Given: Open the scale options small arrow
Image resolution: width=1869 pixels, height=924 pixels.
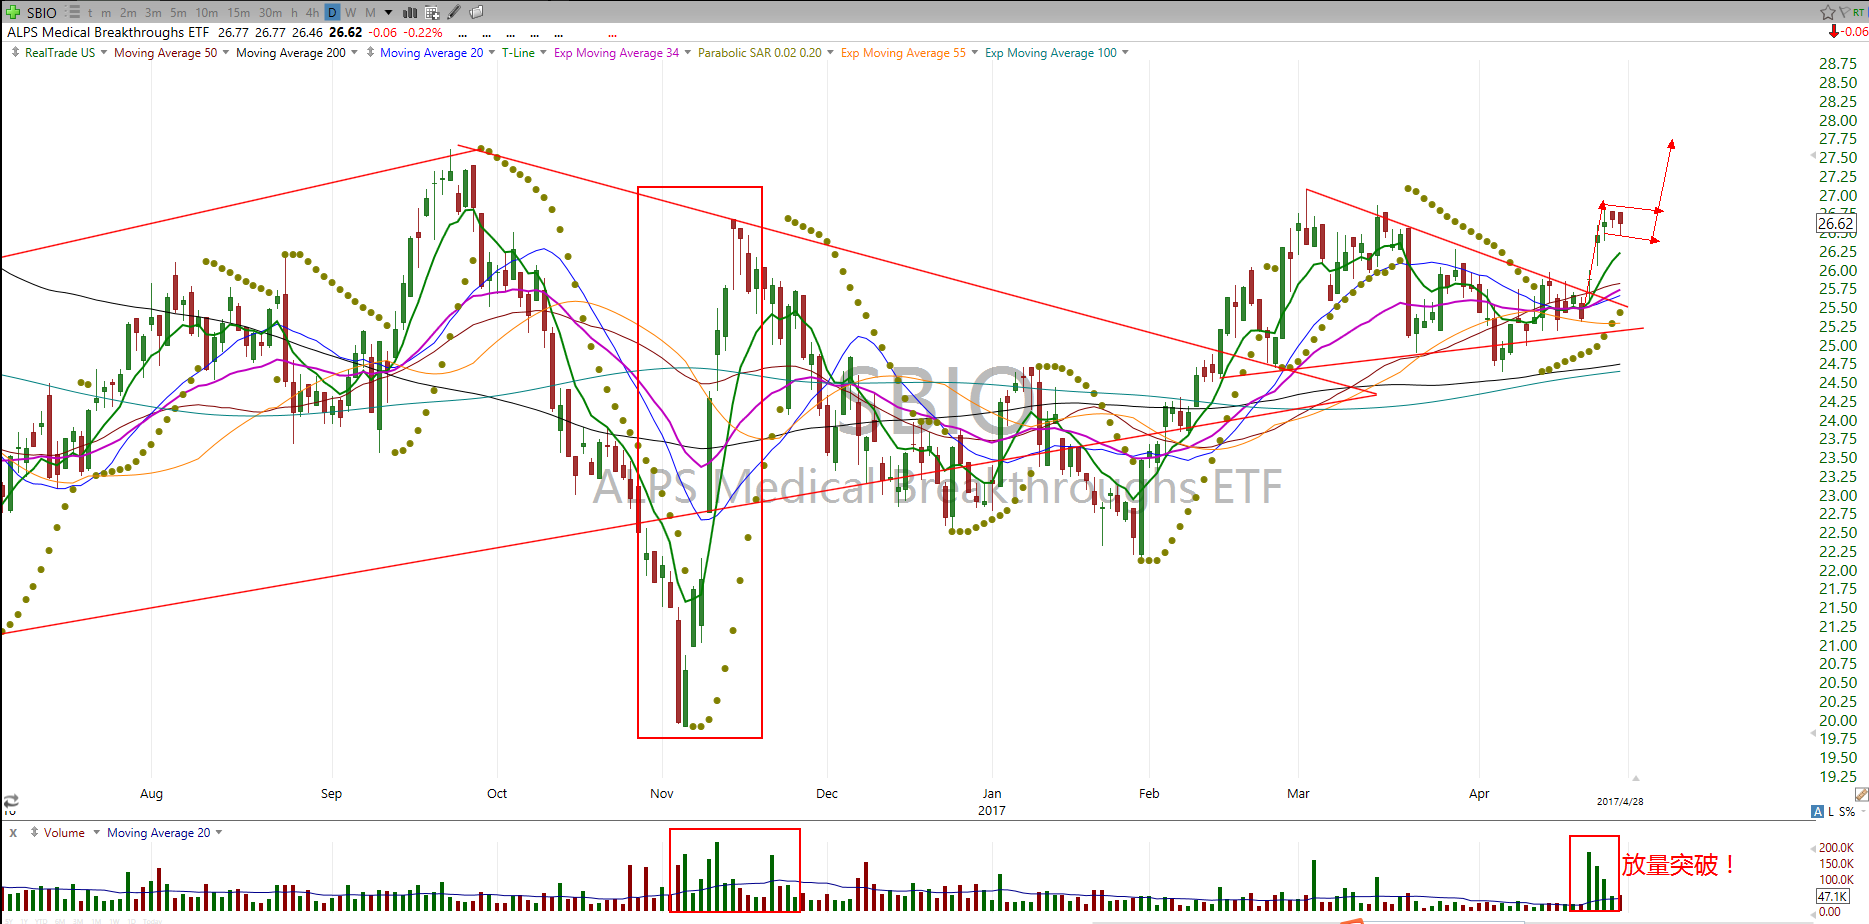Looking at the screenshot, I should click(x=1863, y=811).
